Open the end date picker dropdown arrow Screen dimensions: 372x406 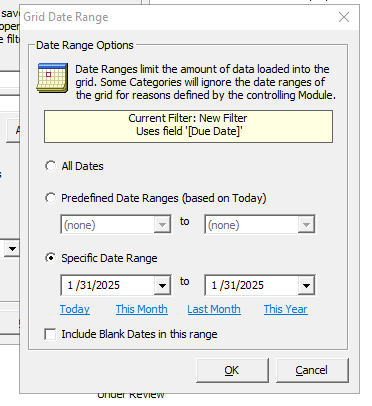306,285
